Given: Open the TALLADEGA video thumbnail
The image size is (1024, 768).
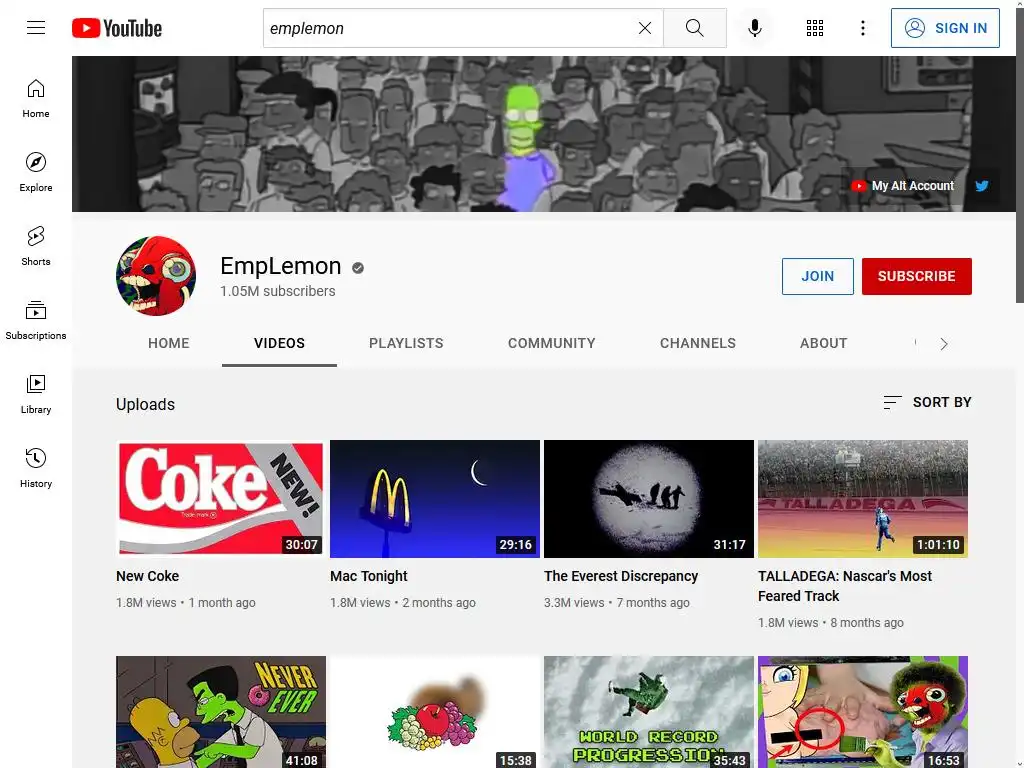Looking at the screenshot, I should pyautogui.click(x=863, y=499).
